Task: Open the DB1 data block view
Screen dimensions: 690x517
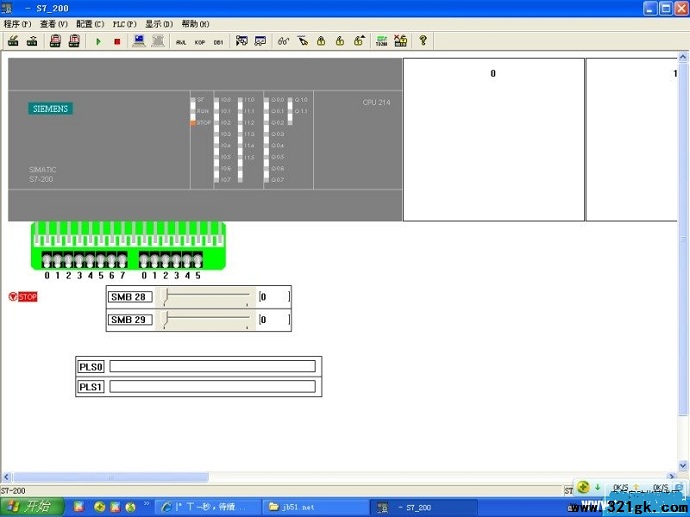Action: click(x=218, y=42)
